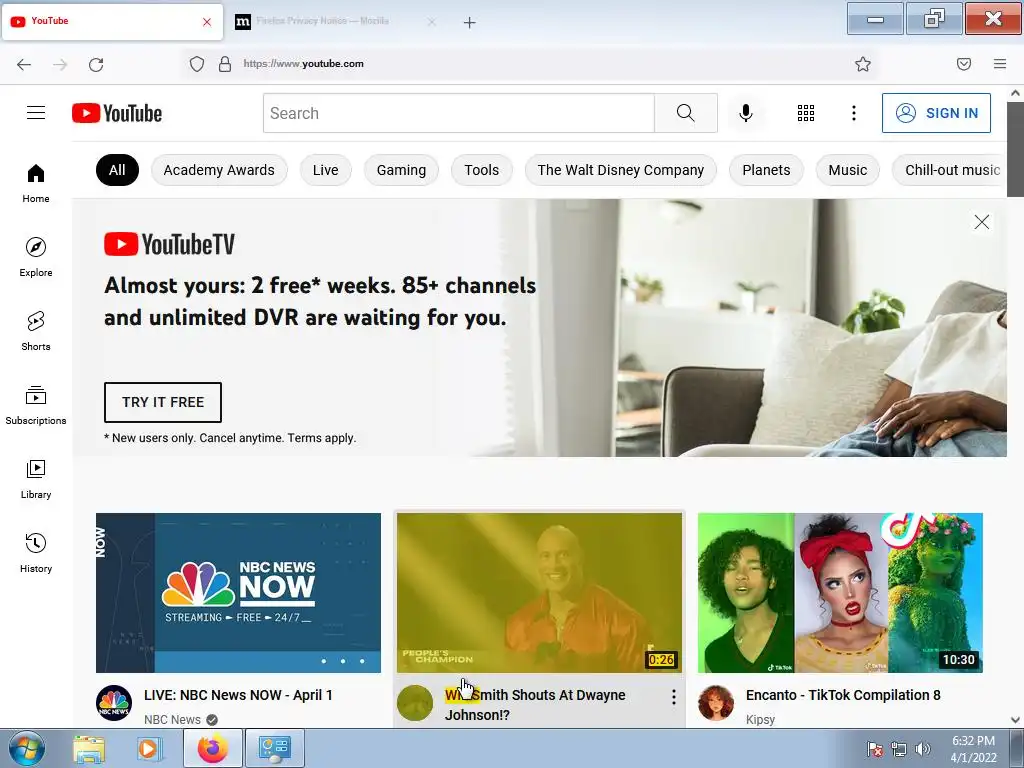Viewport: 1024px width, 768px height.
Task: Close the YouTube tab
Action: (x=207, y=22)
